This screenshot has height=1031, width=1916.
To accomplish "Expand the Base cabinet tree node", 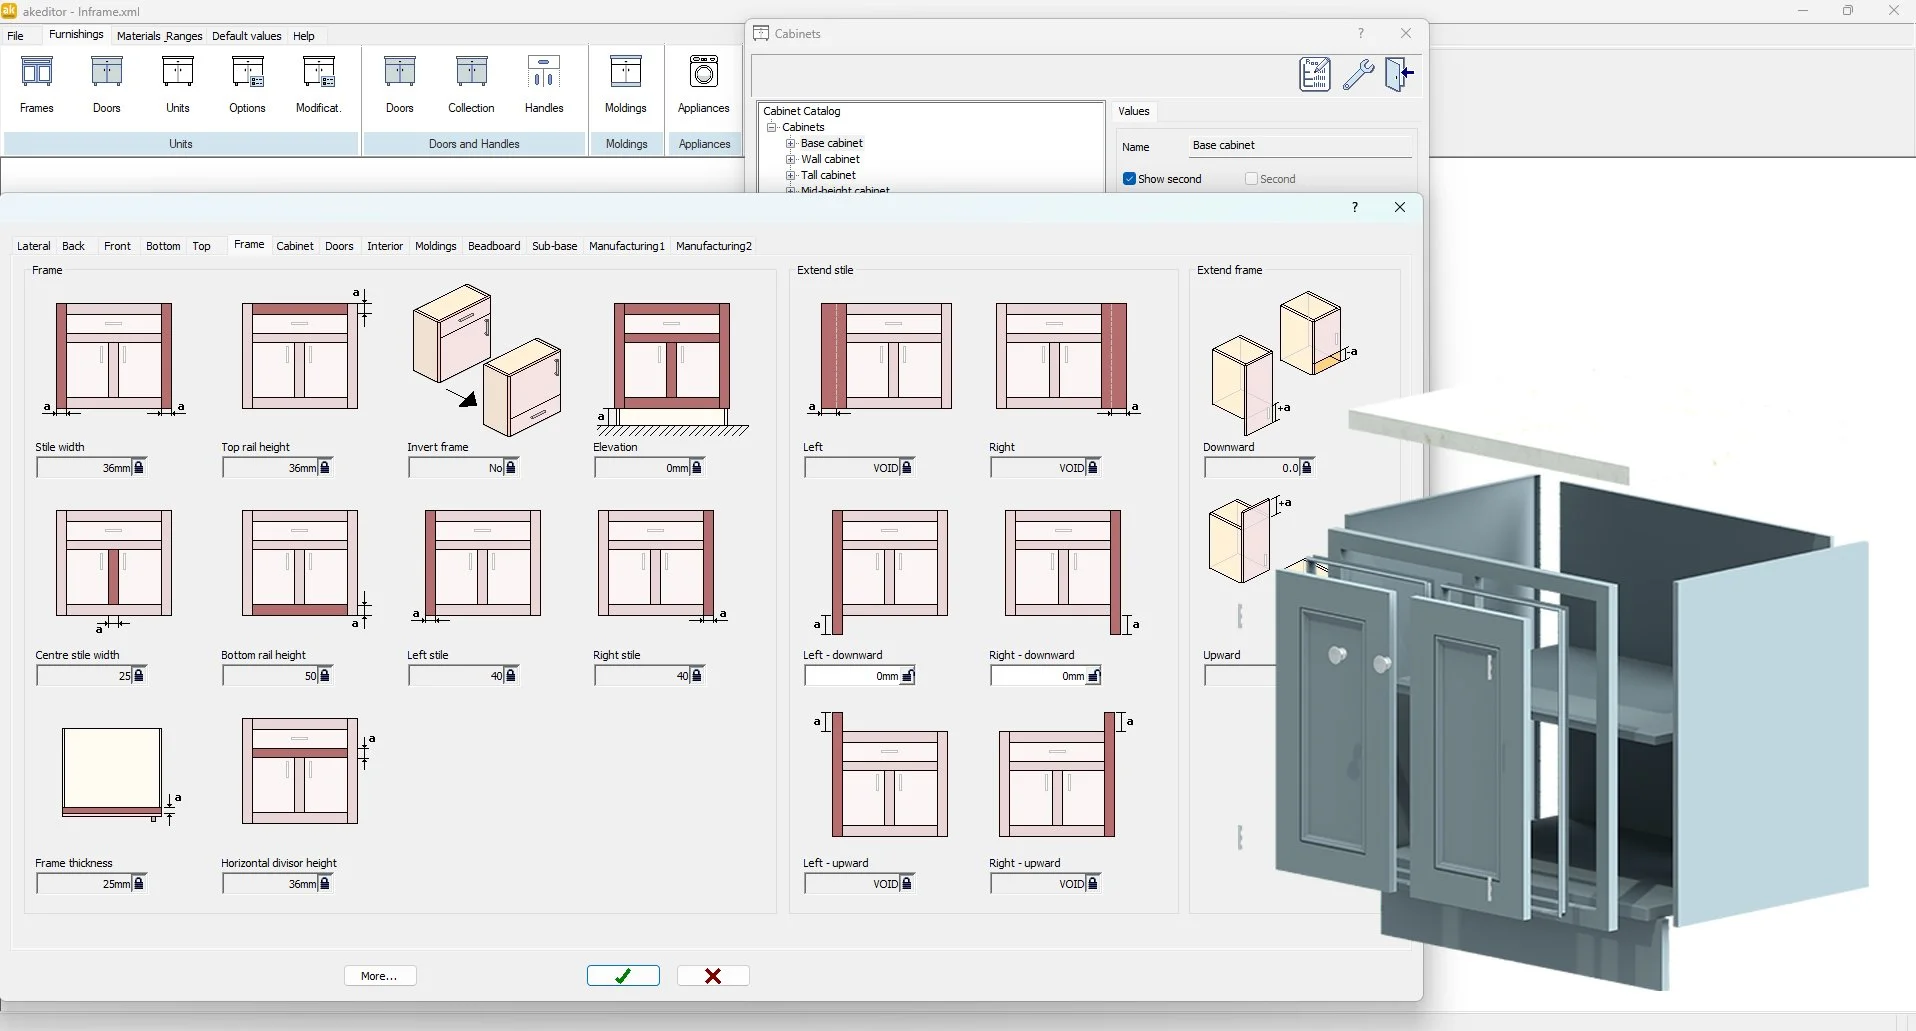I will tap(791, 144).
